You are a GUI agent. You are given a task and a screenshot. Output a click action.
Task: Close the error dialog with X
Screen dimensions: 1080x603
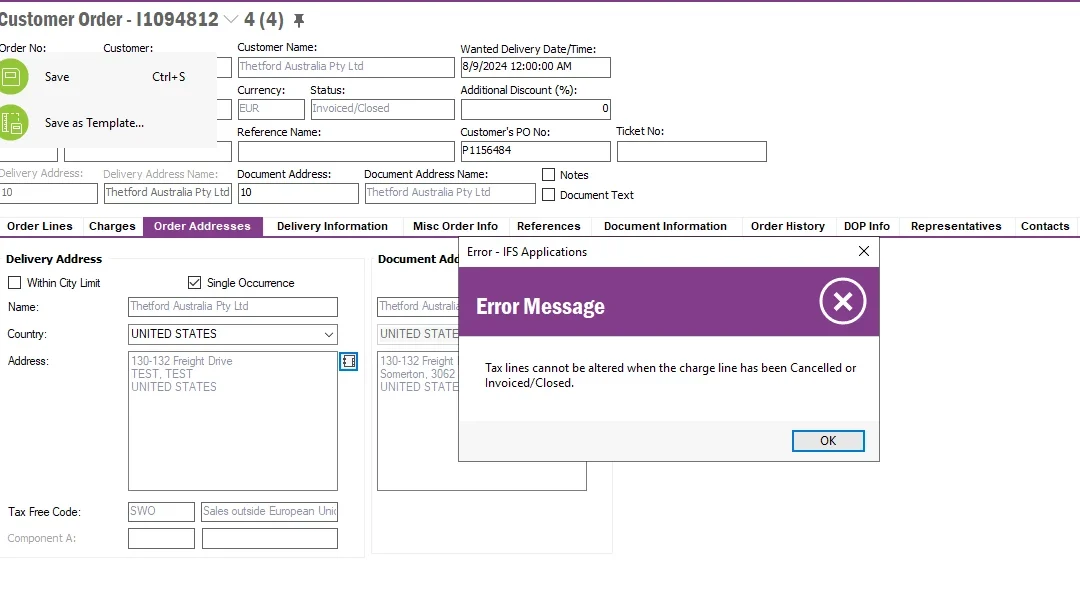click(x=864, y=252)
